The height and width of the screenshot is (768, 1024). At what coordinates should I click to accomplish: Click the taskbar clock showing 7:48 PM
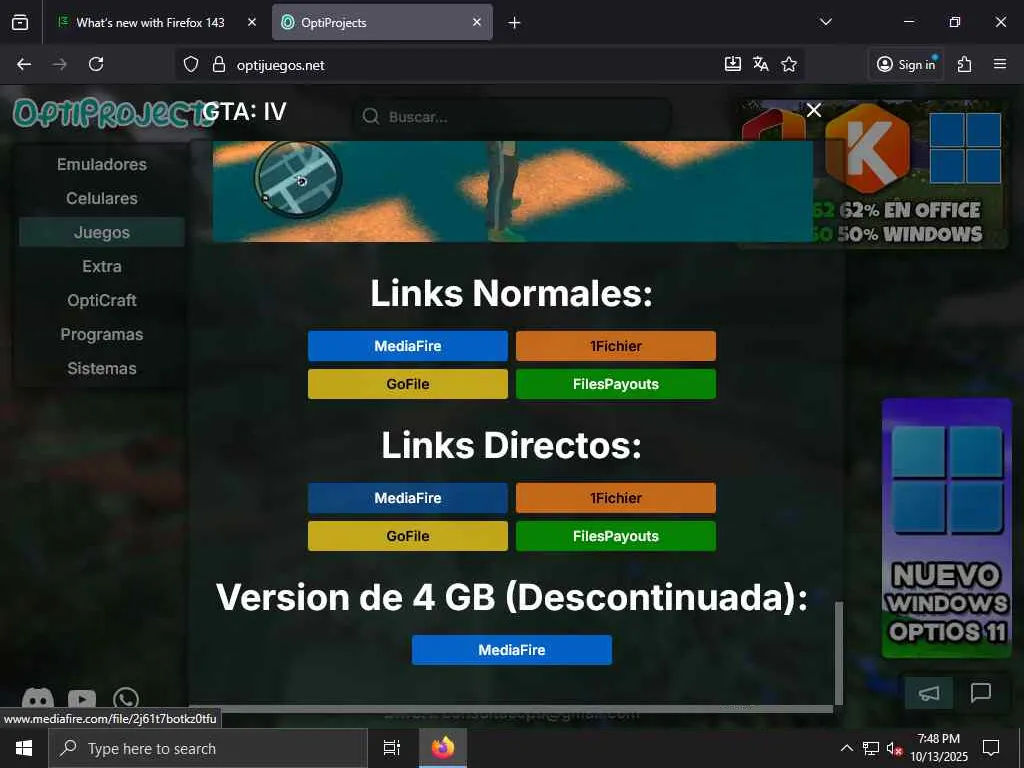click(939, 748)
